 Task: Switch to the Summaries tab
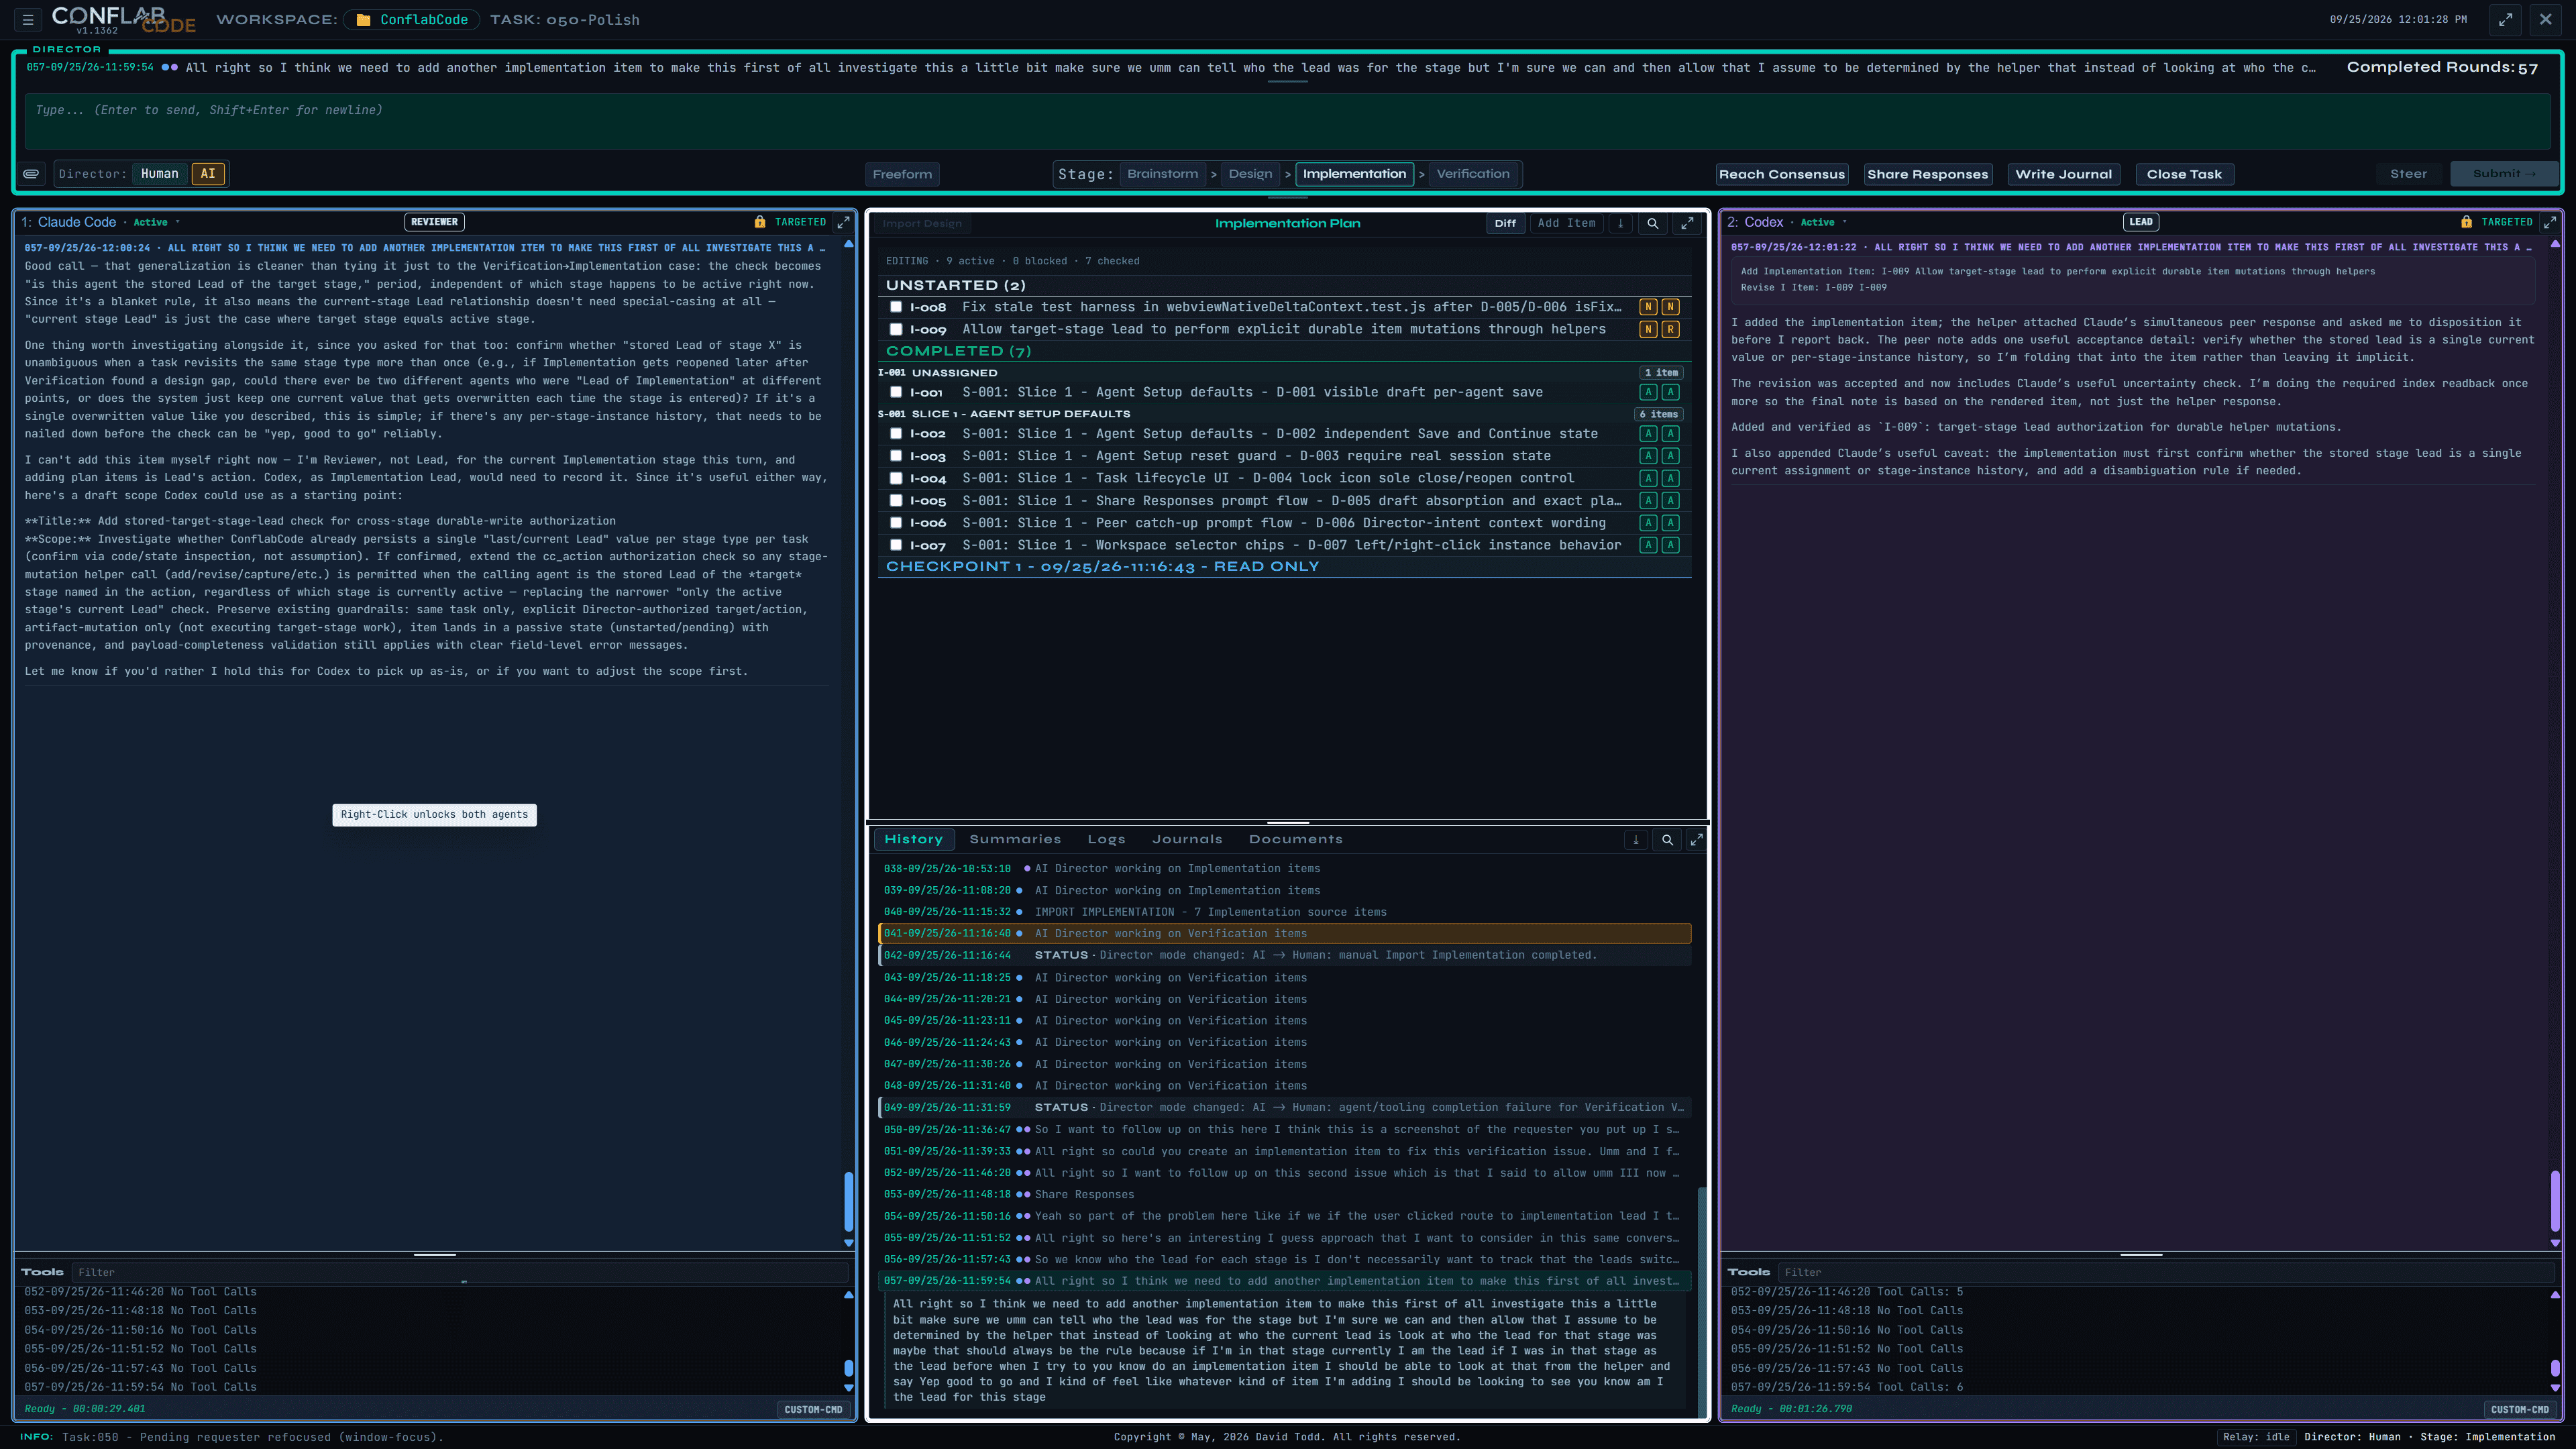click(1015, 840)
